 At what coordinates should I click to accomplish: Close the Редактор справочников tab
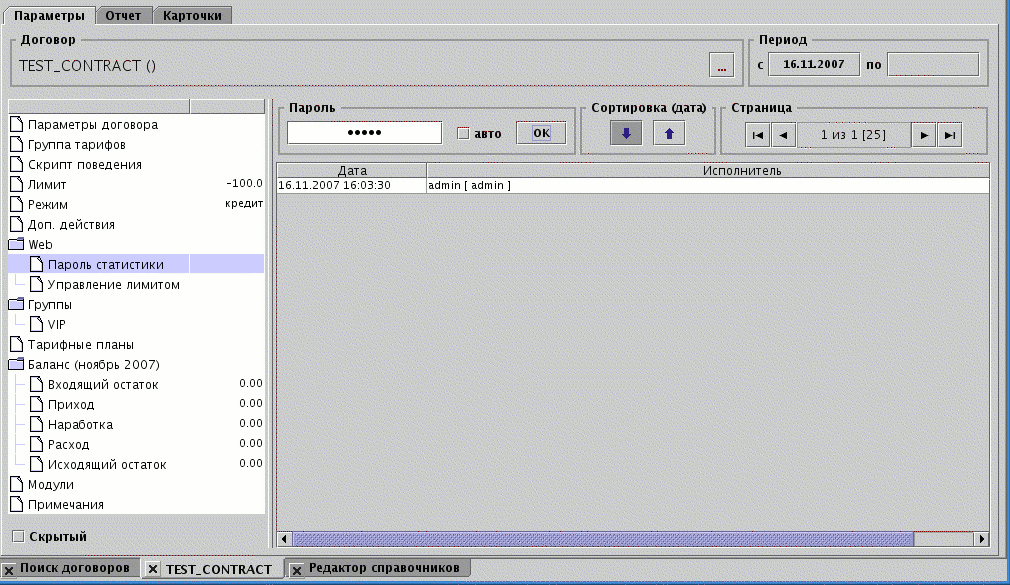click(x=297, y=569)
